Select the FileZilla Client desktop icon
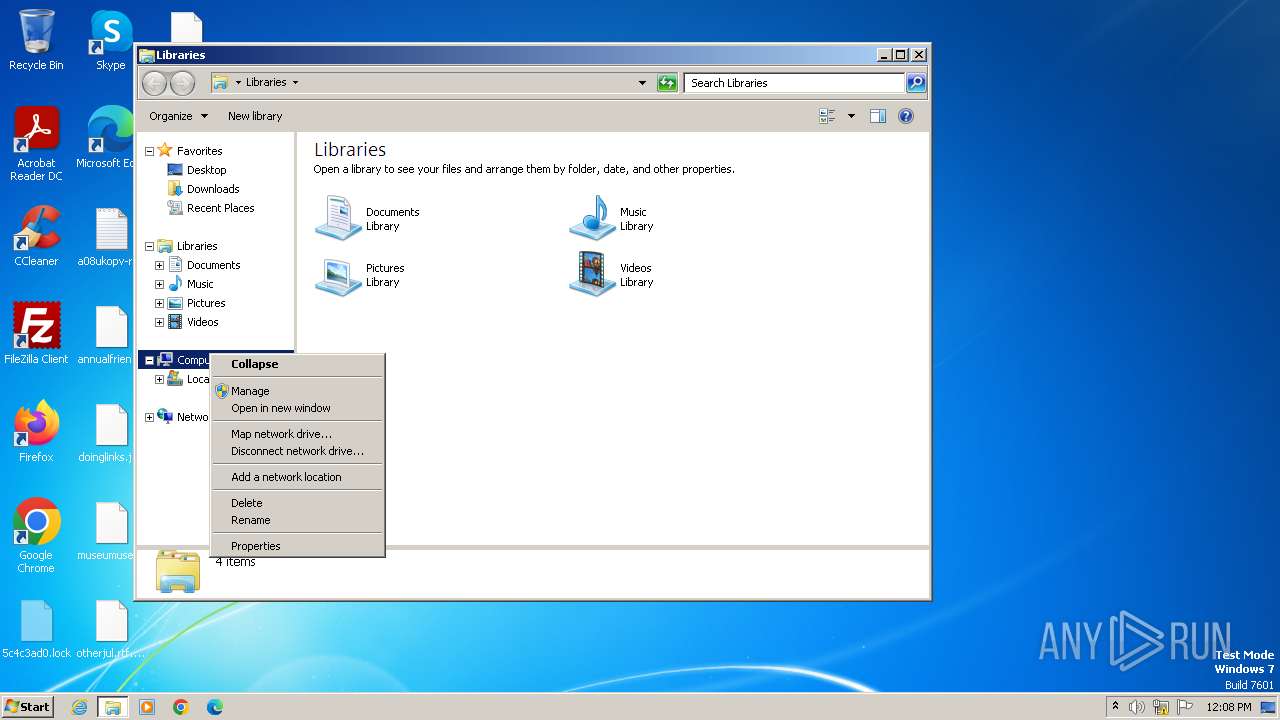The width and height of the screenshot is (1280, 720). (x=36, y=334)
